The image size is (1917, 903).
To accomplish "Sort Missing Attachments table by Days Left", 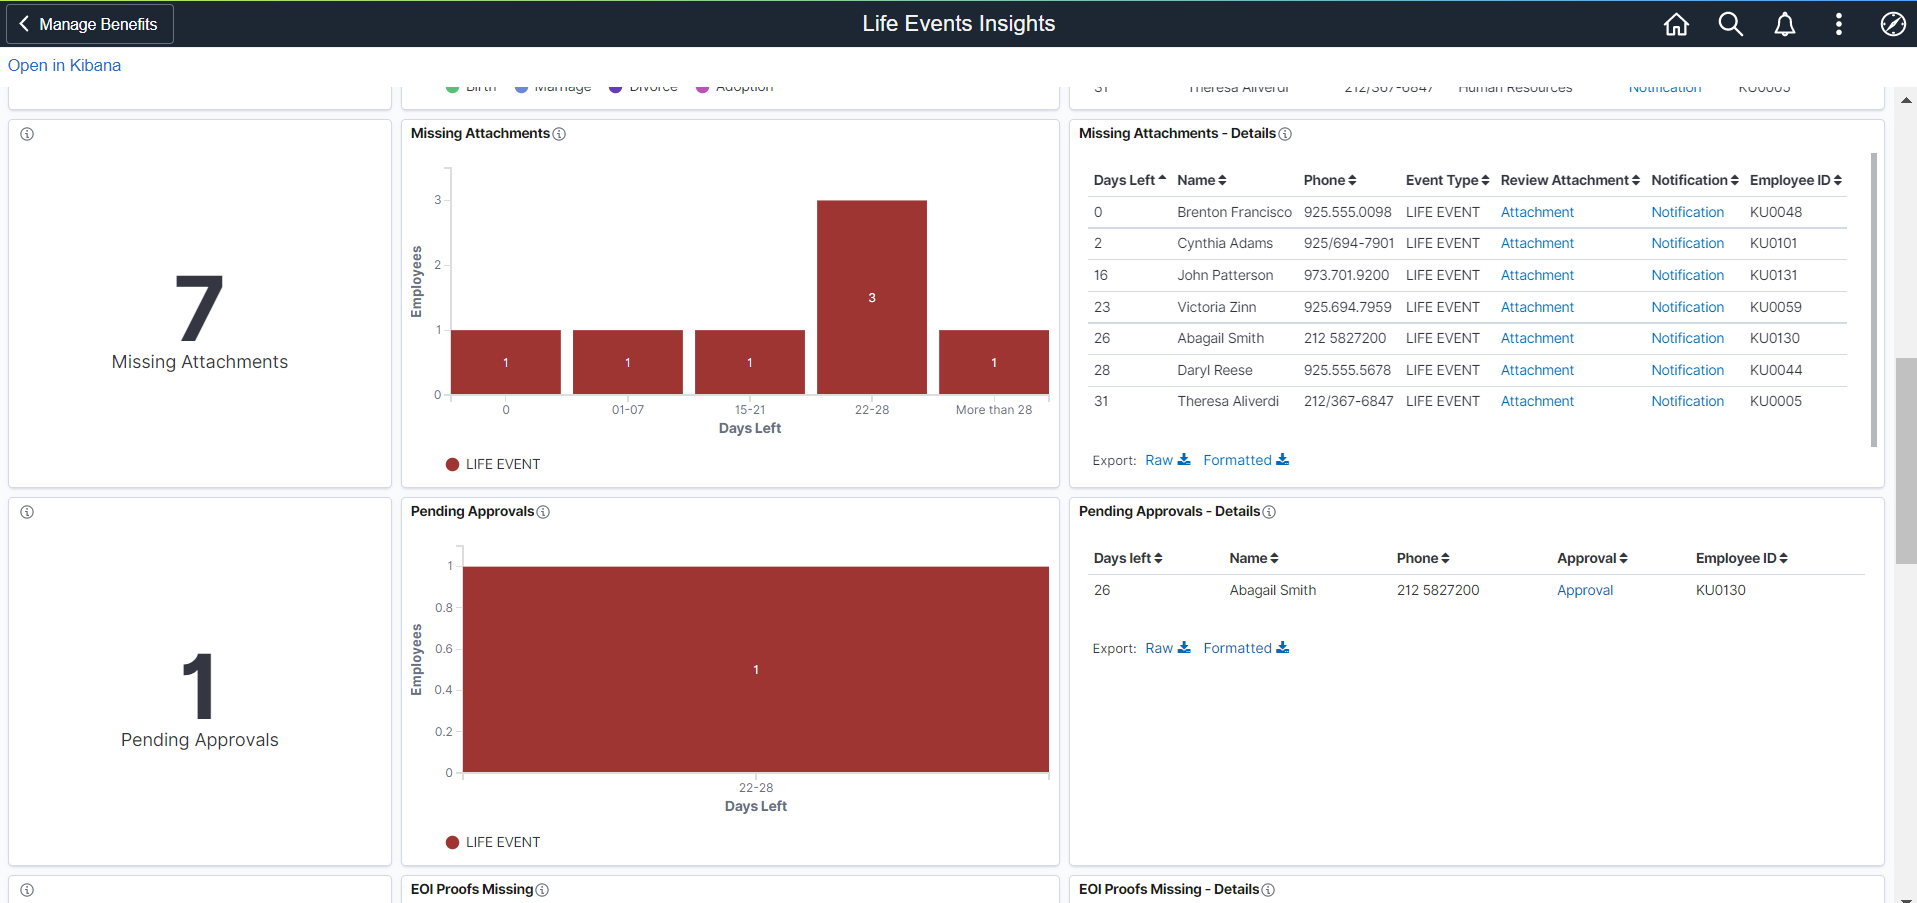I will point(1129,180).
